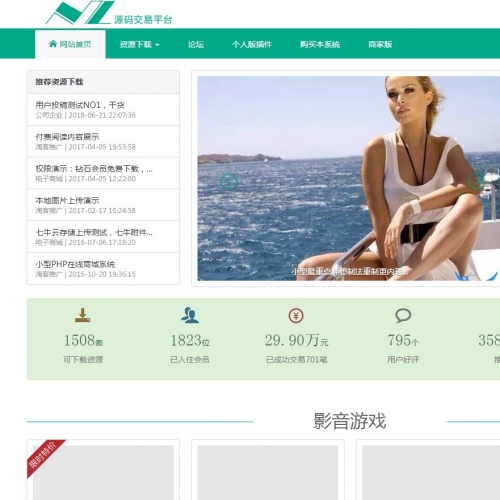
Task: Click the carousel banner image of woman
Action: (349, 178)
